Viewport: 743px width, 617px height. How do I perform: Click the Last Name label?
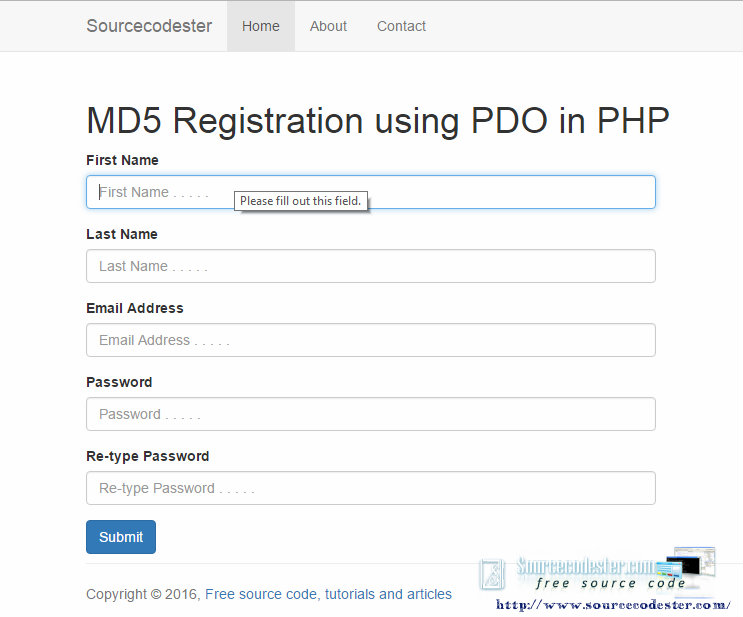(x=122, y=234)
